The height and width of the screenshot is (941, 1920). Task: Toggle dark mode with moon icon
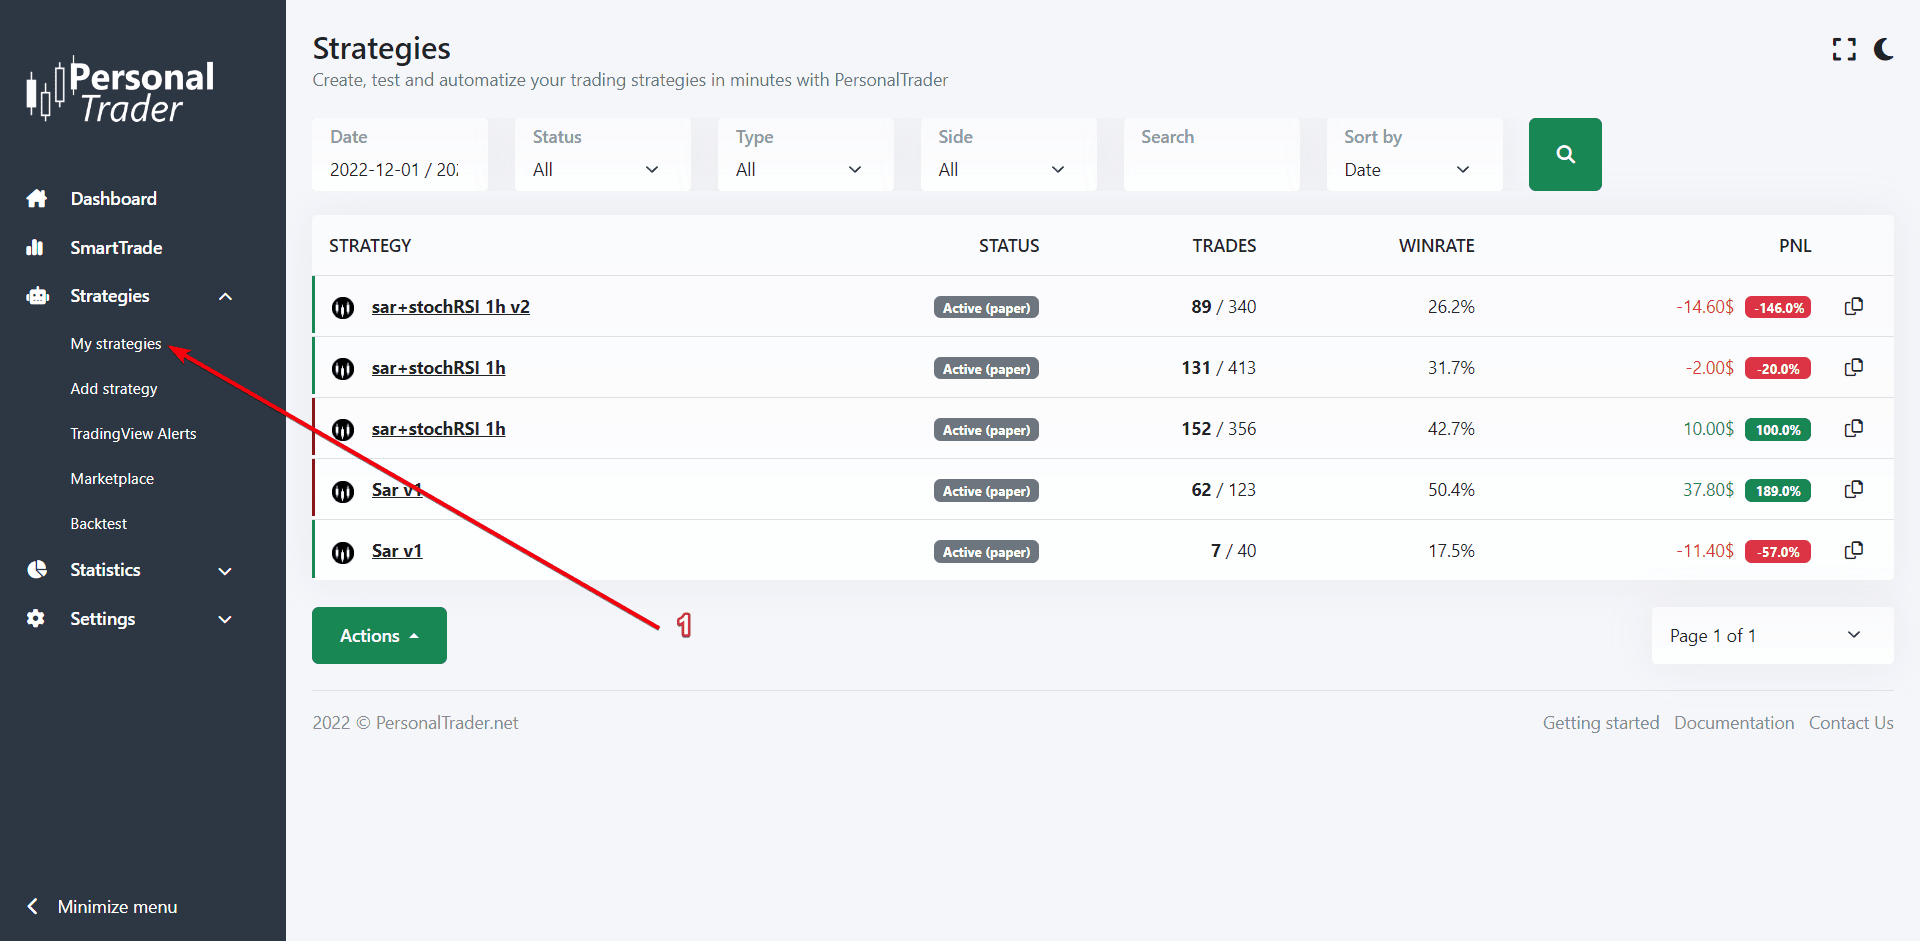(x=1883, y=49)
